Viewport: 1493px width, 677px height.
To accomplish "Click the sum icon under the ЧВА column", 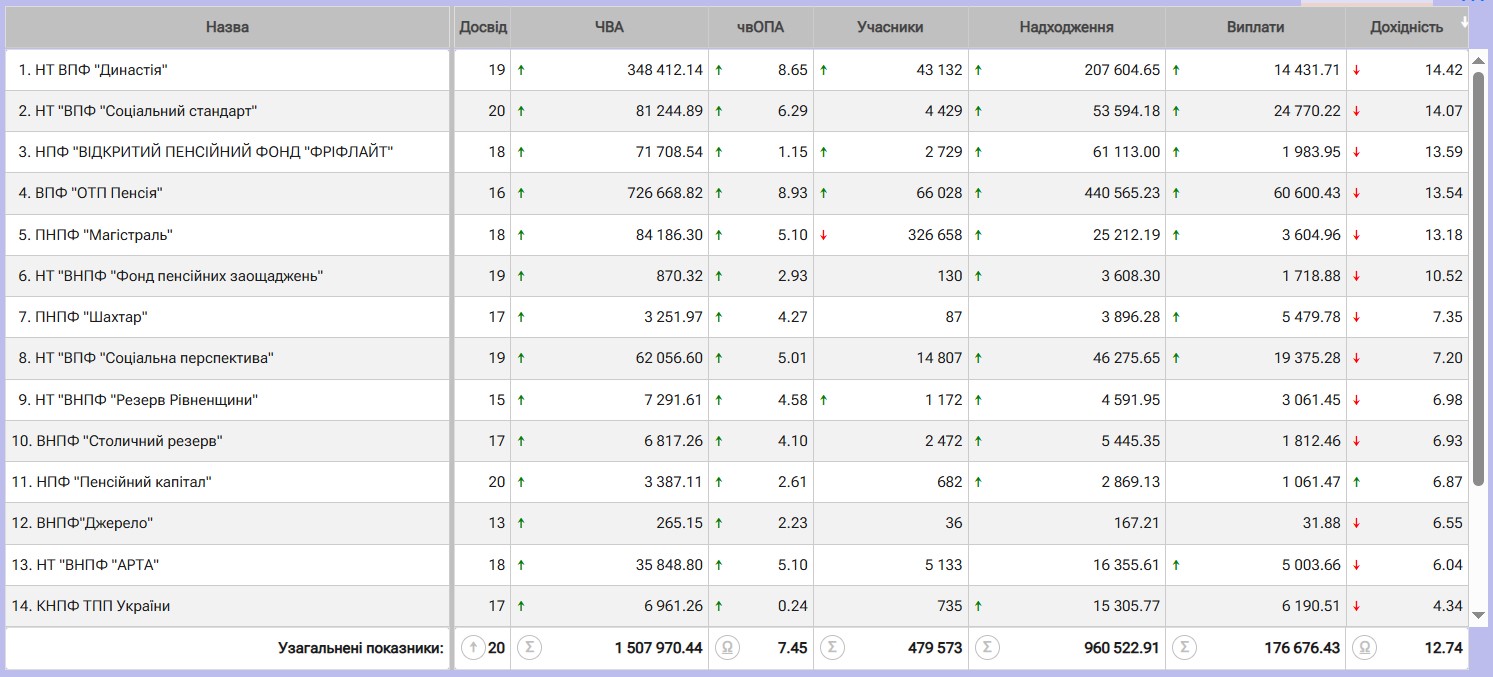I will click(530, 648).
